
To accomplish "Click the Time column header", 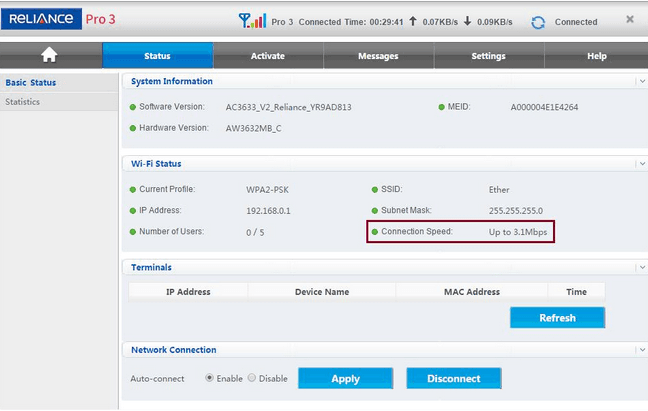I will coord(577,292).
